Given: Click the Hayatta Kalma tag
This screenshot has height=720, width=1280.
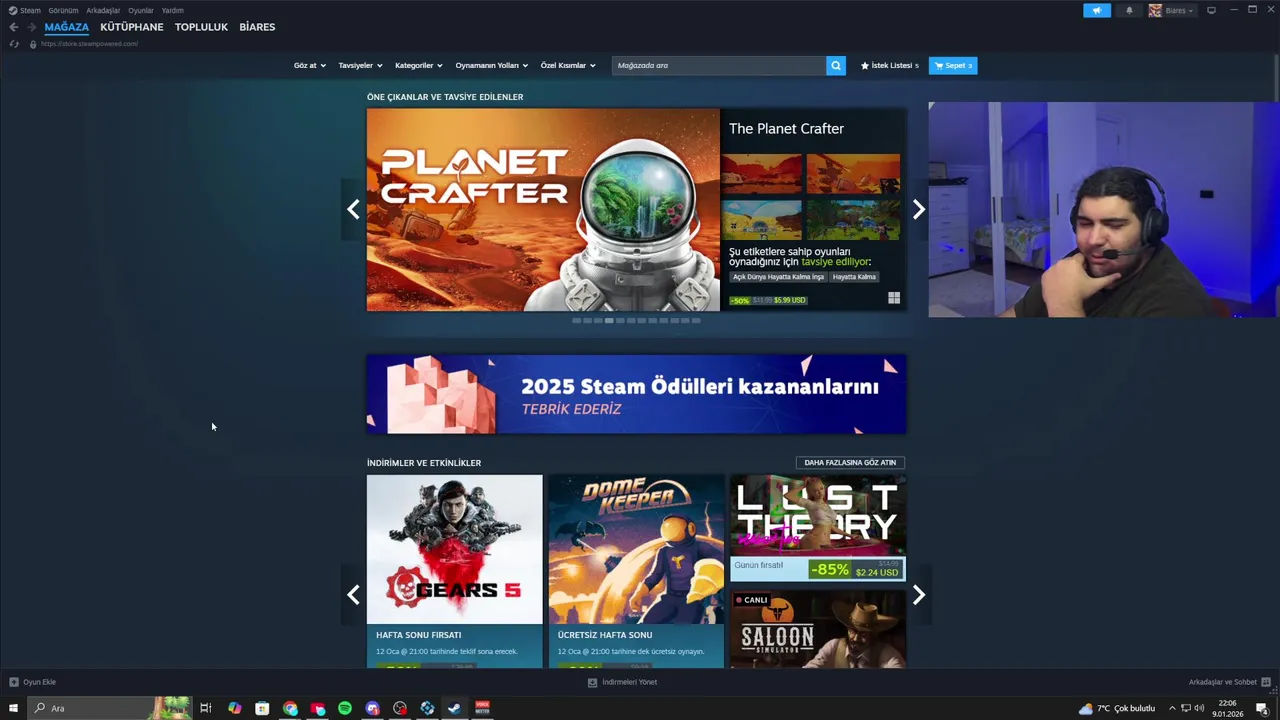Looking at the screenshot, I should click(x=854, y=277).
